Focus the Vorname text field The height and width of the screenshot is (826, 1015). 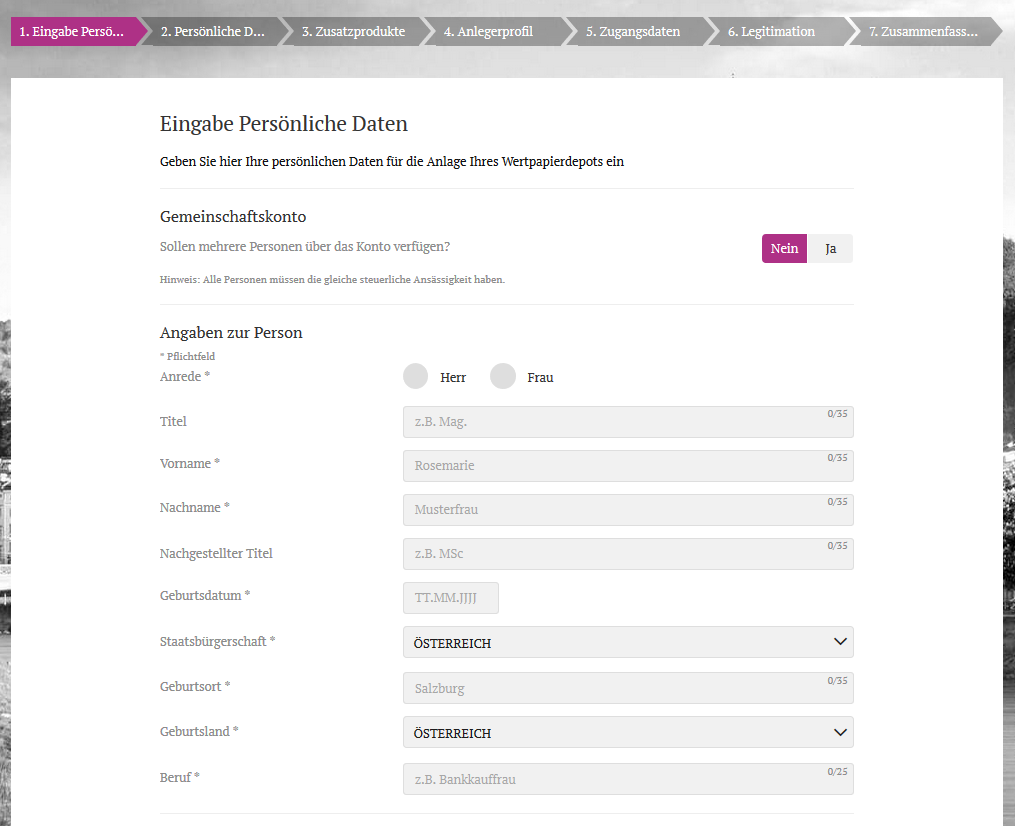pyautogui.click(x=627, y=465)
